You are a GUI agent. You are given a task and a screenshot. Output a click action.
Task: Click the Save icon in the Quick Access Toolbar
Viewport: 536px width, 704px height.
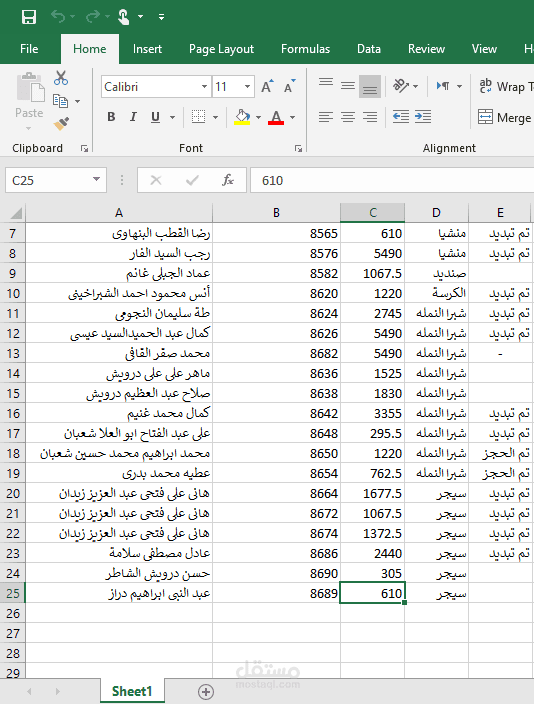tap(29, 17)
